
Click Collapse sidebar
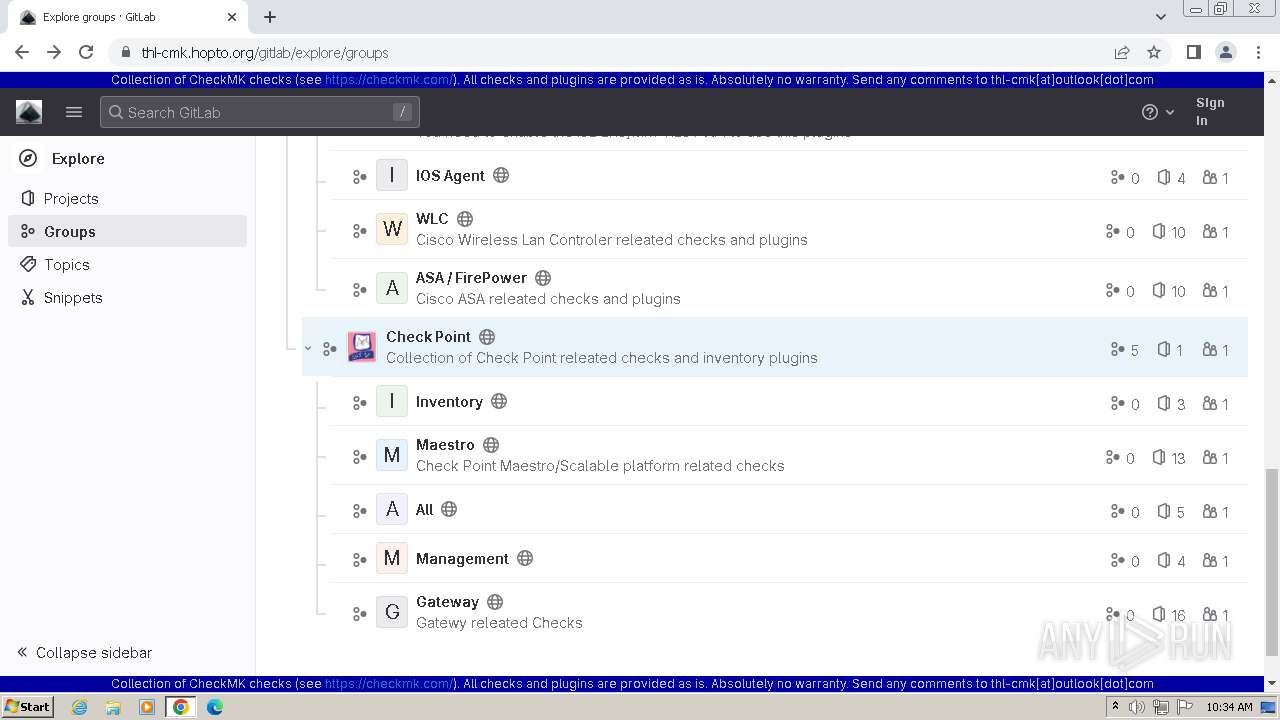pyautogui.click(x=84, y=652)
